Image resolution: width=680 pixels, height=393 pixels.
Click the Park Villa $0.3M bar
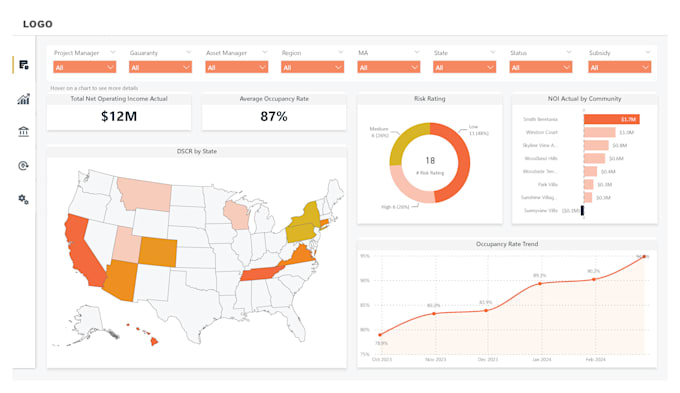click(588, 184)
